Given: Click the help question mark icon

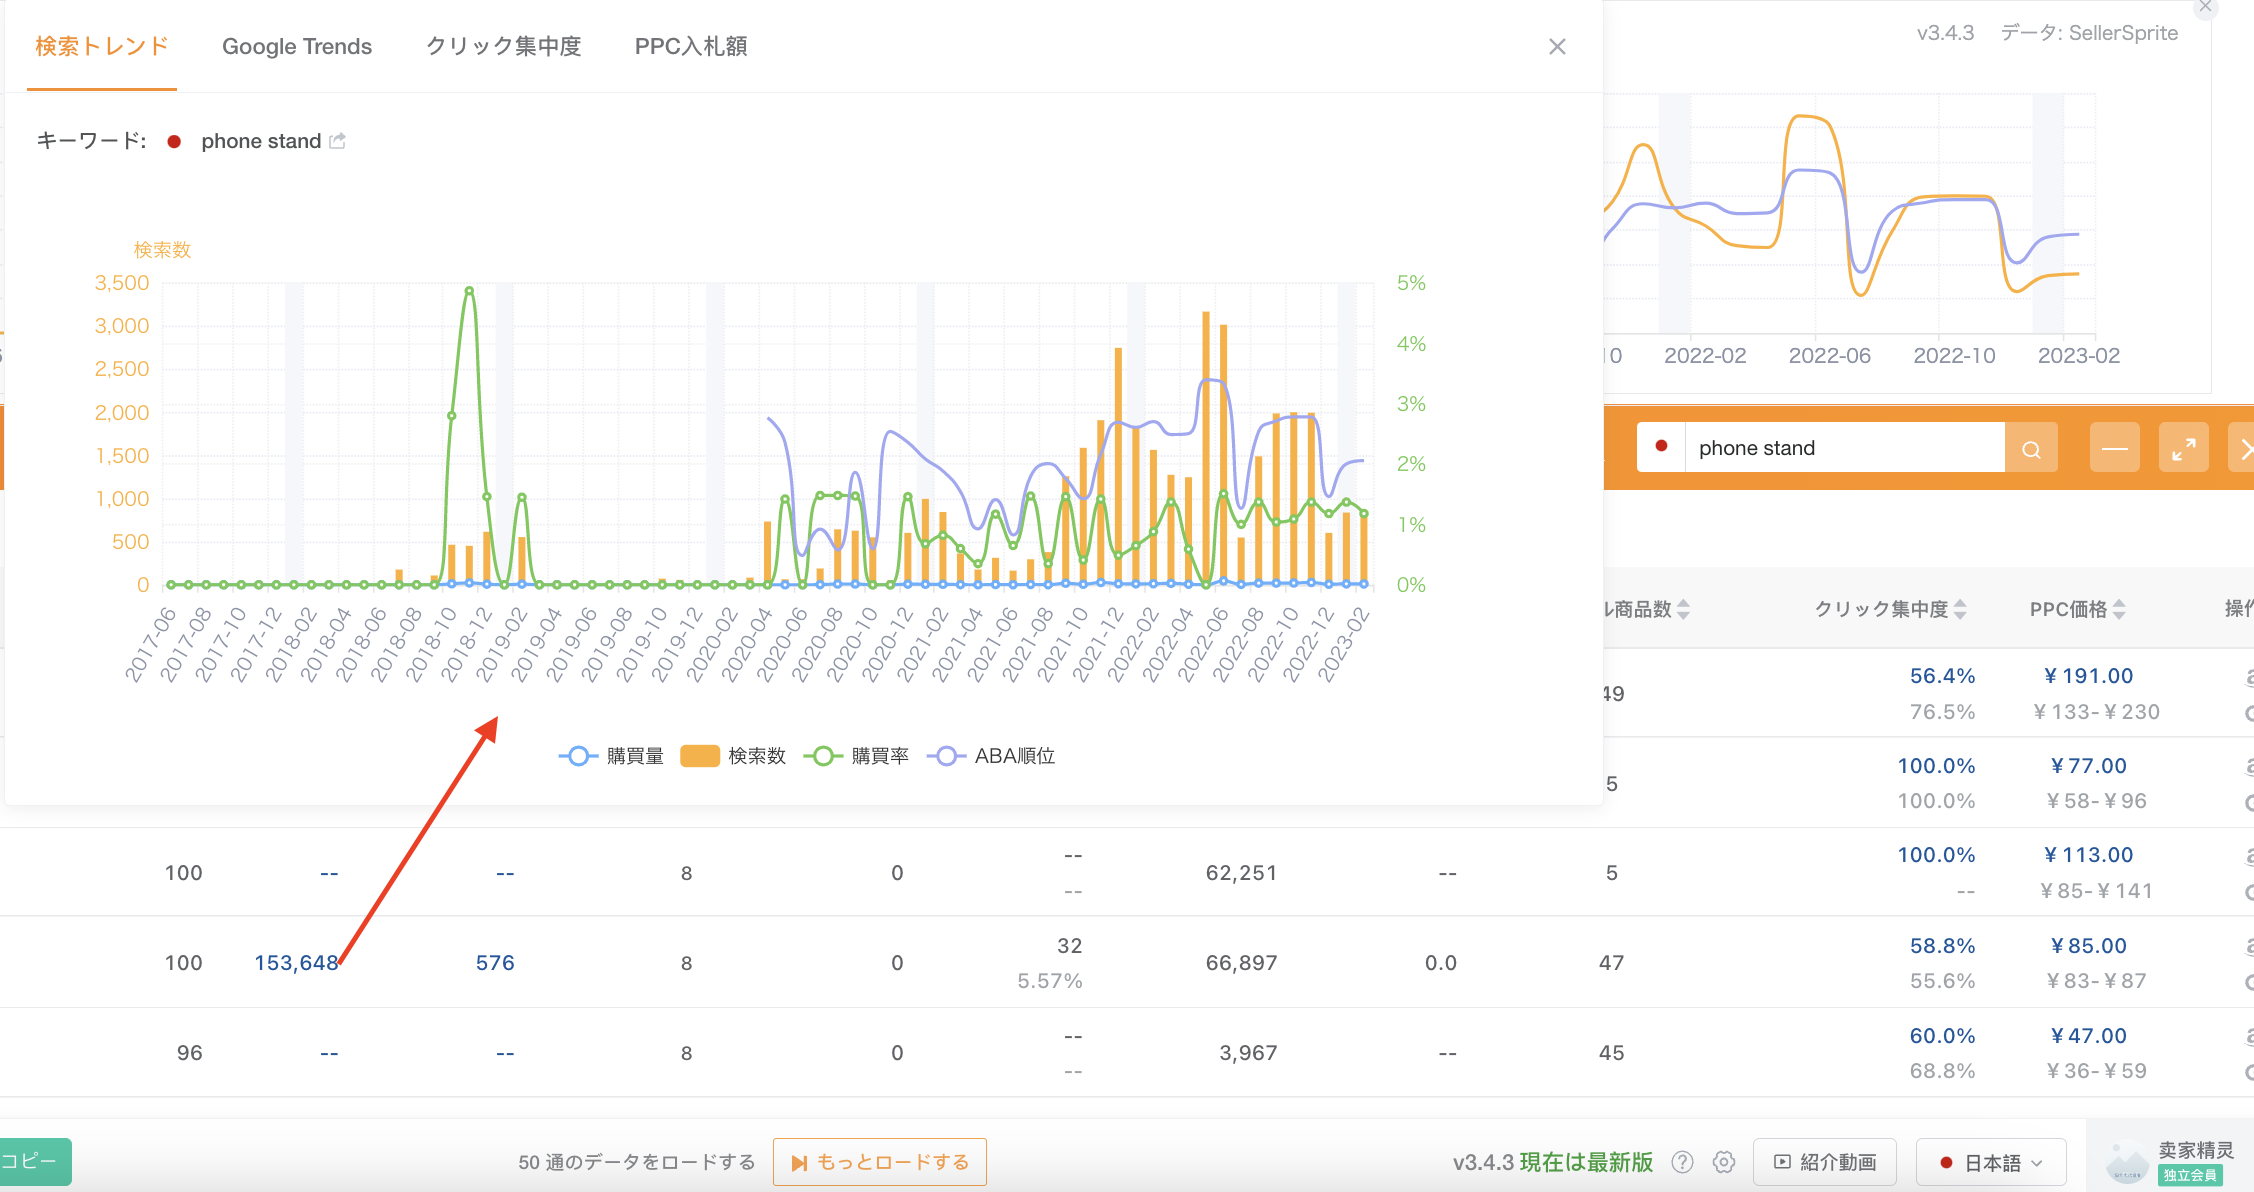Looking at the screenshot, I should [1683, 1162].
